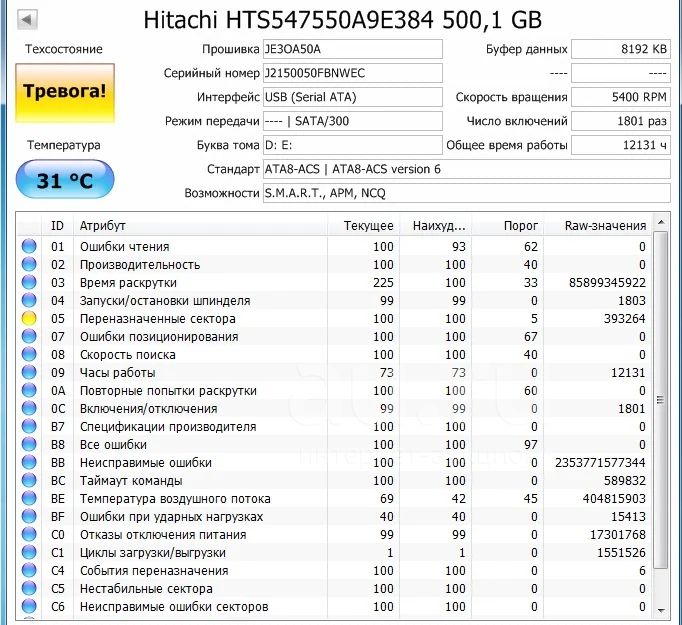
Task: Select status icon for Часы работы
Action: point(29,372)
